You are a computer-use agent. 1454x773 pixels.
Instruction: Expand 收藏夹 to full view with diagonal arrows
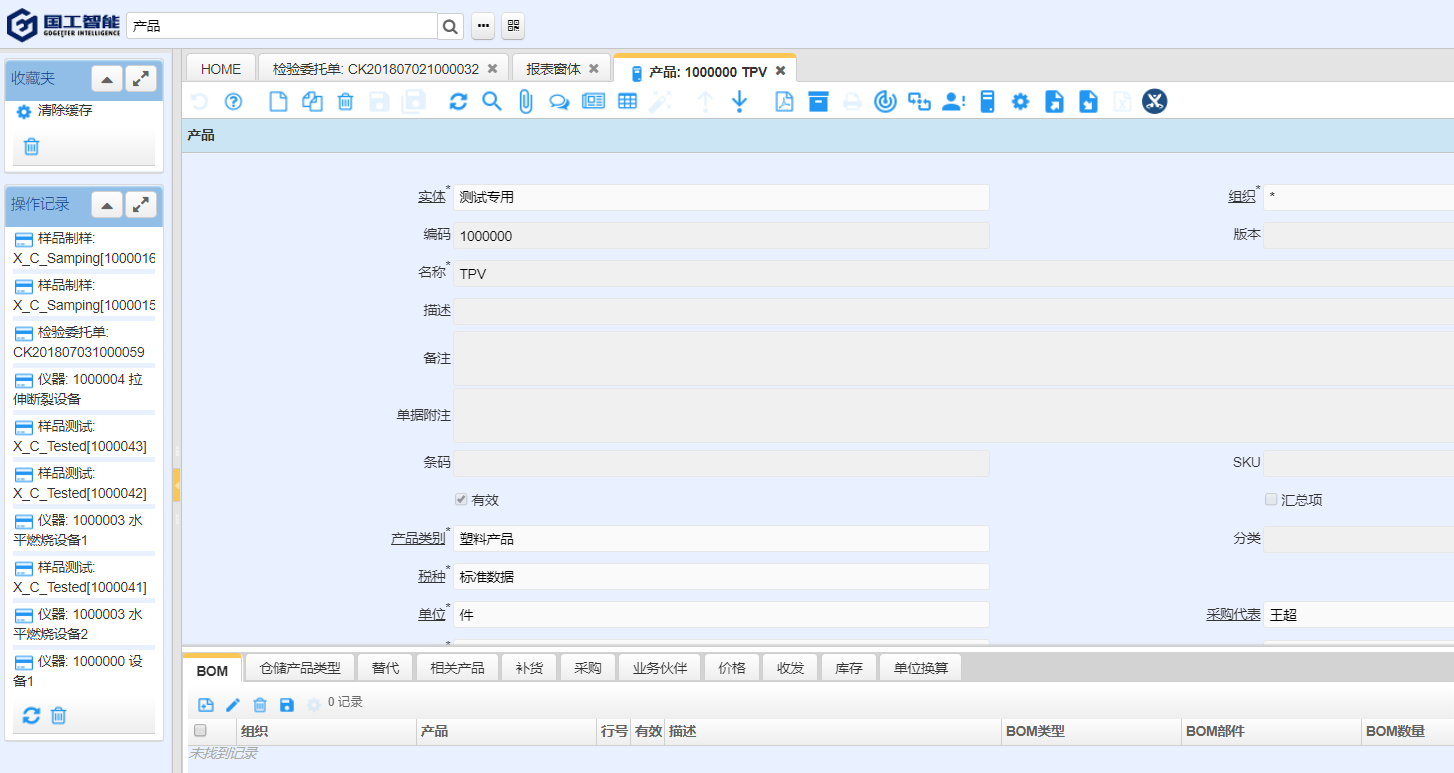(x=139, y=78)
